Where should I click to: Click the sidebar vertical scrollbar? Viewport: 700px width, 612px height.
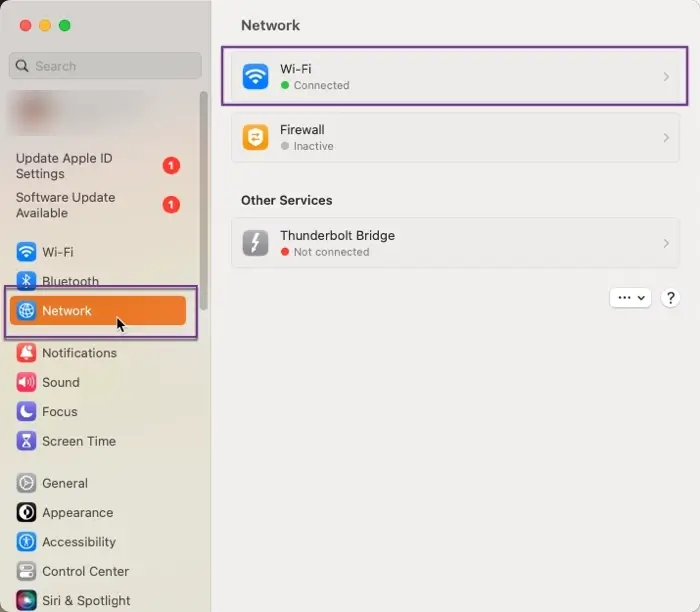click(x=204, y=200)
